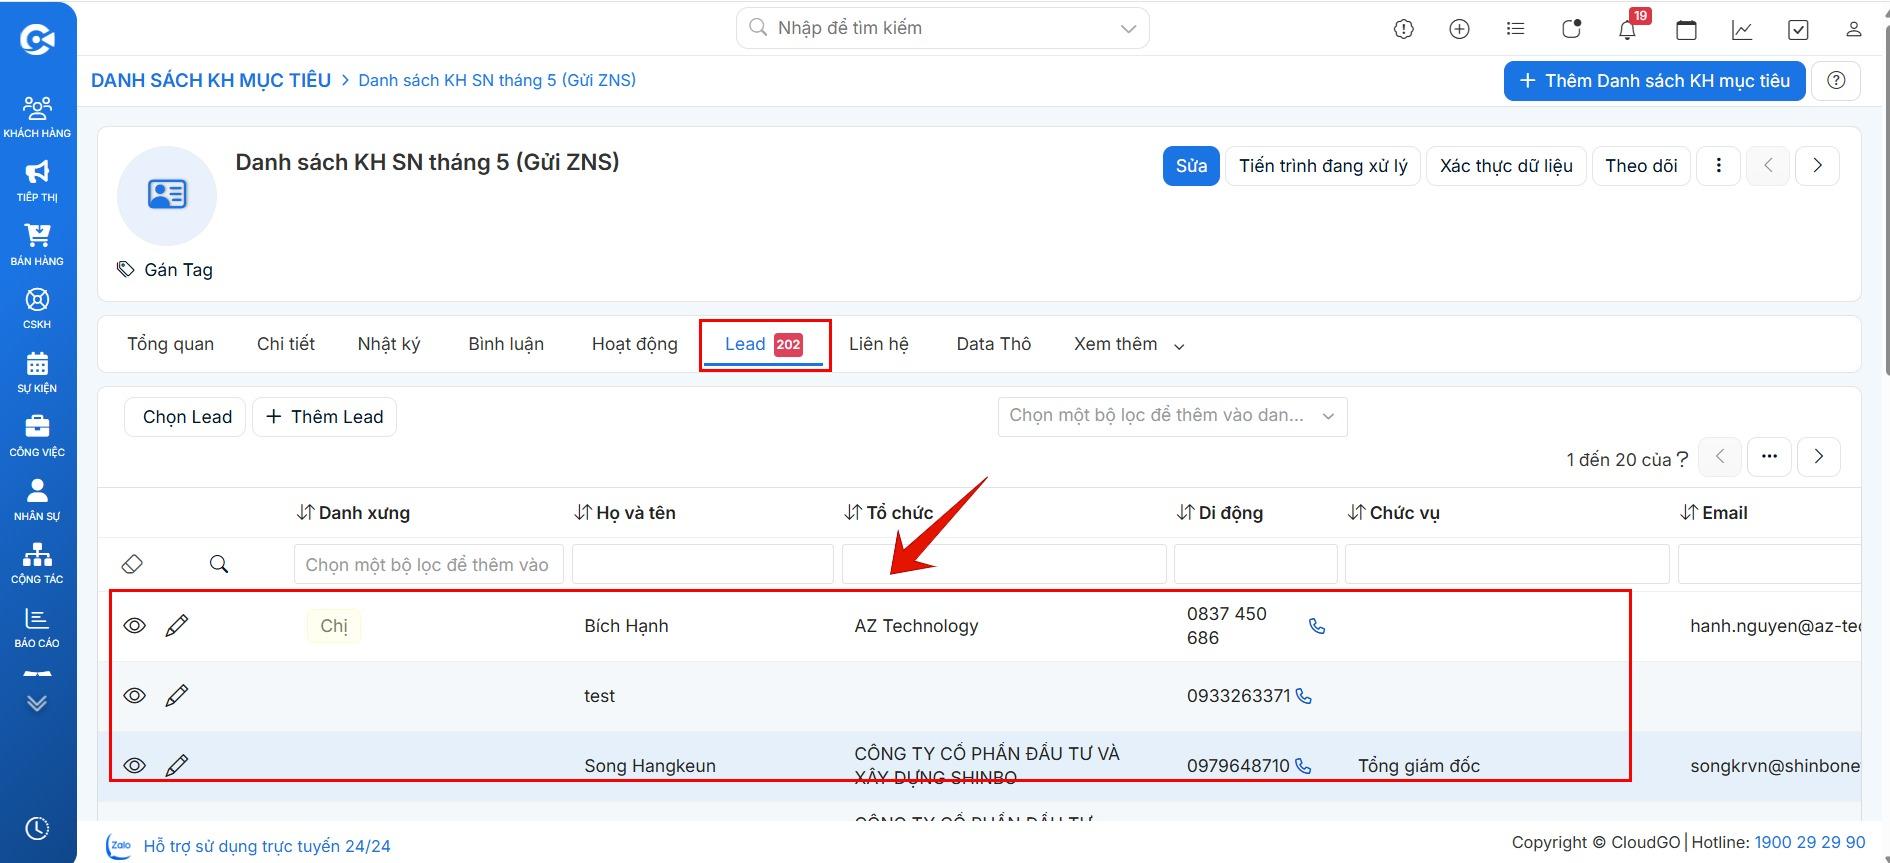
Task: Edit the Bích Hạnh lead row
Action: coord(177,626)
